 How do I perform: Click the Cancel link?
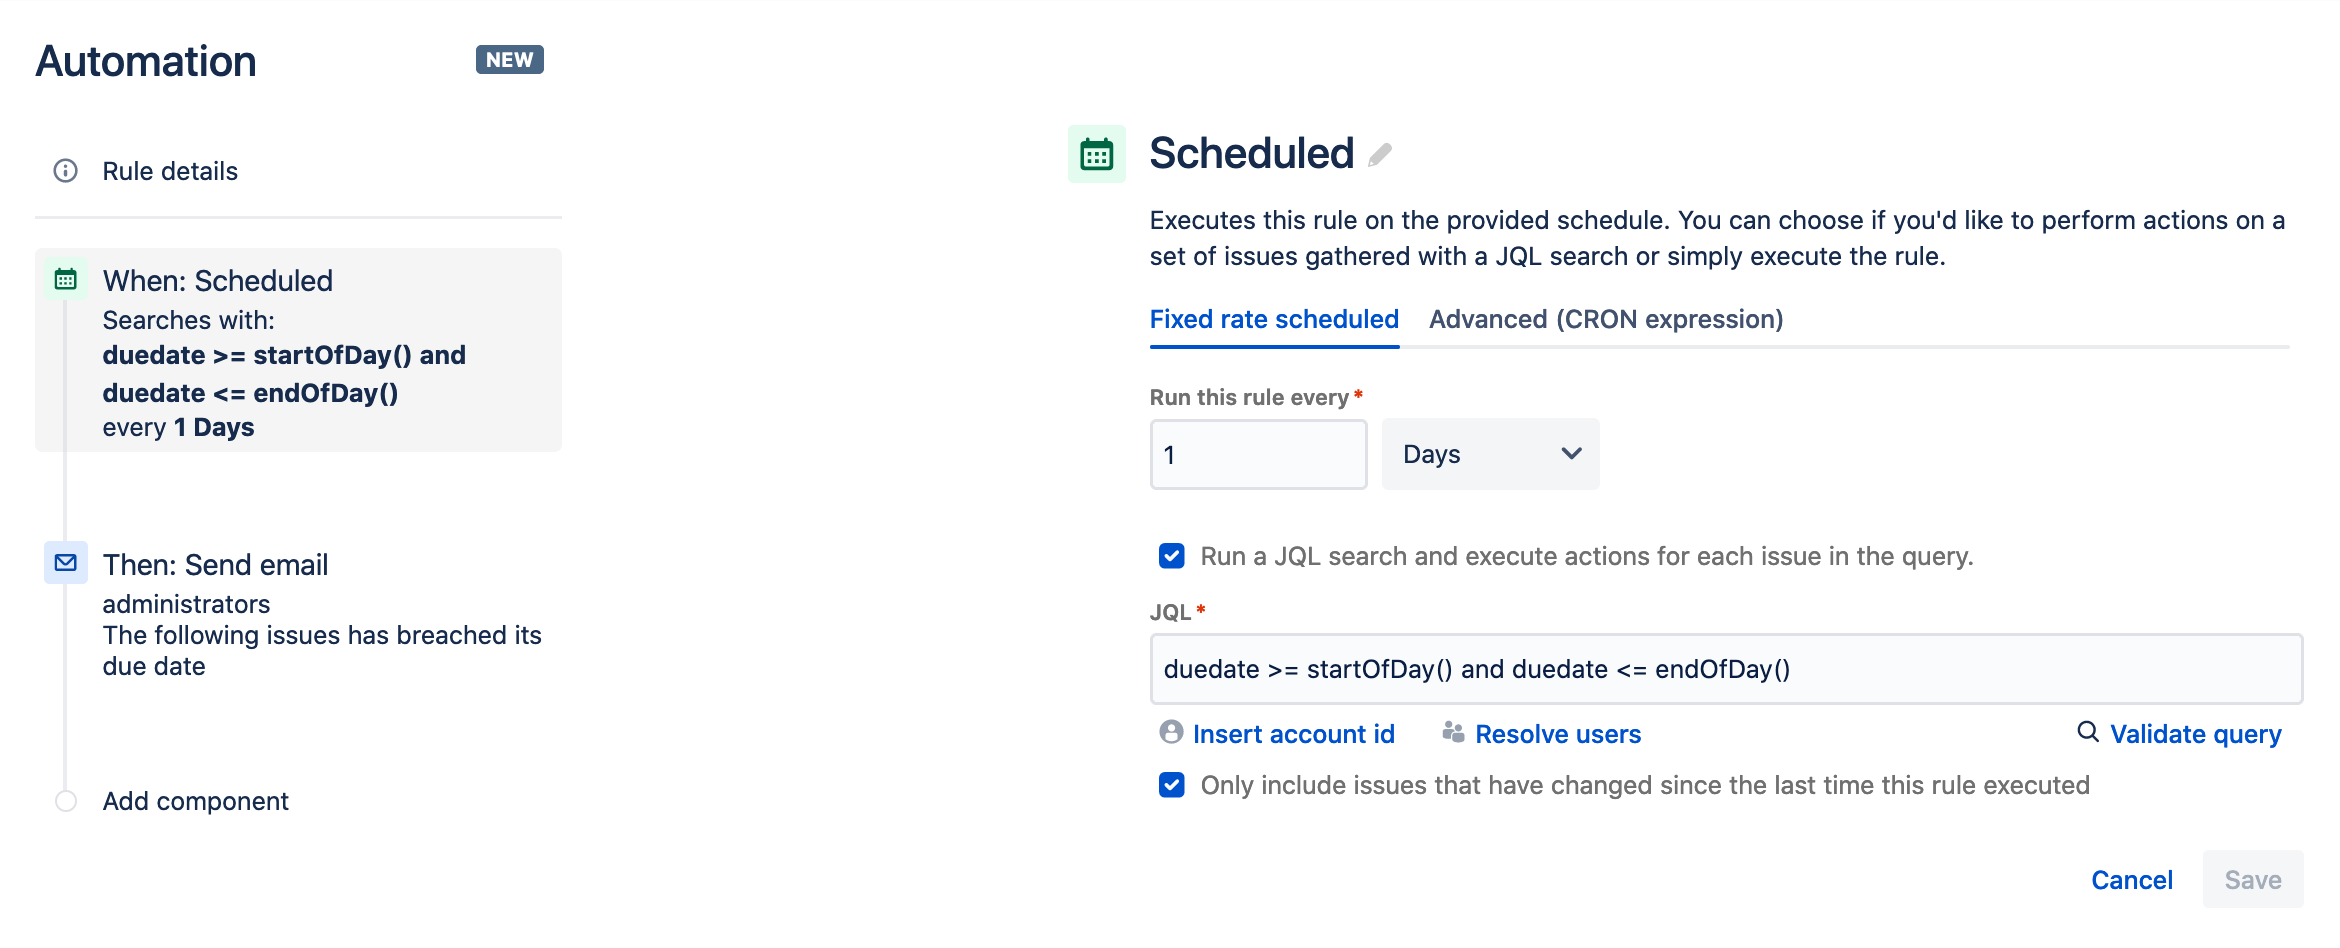point(2132,879)
